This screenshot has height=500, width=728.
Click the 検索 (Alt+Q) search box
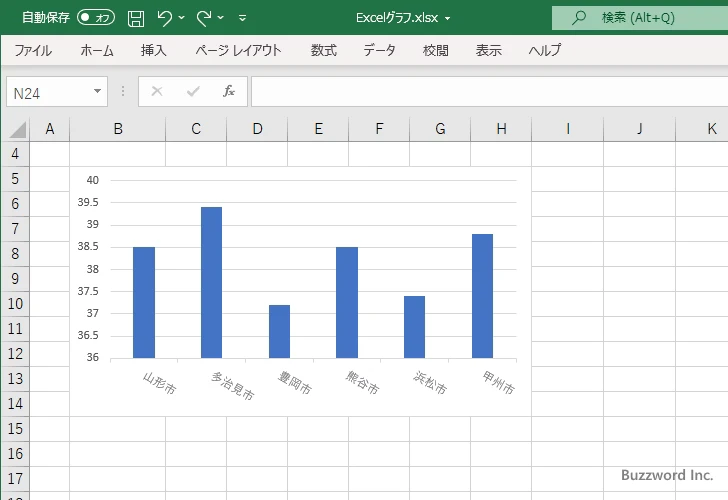pyautogui.click(x=640, y=18)
